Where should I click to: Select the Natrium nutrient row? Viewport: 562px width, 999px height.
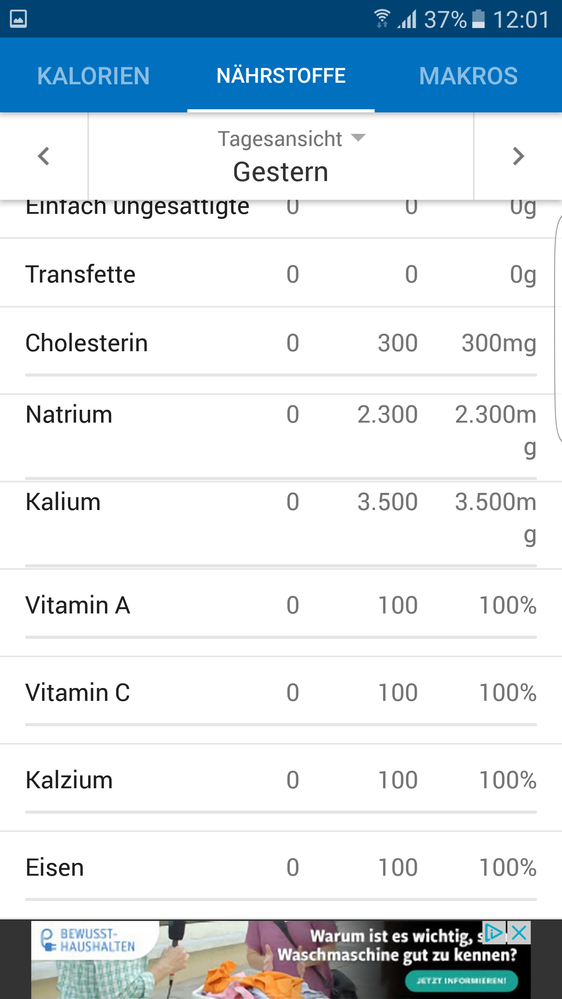point(281,438)
